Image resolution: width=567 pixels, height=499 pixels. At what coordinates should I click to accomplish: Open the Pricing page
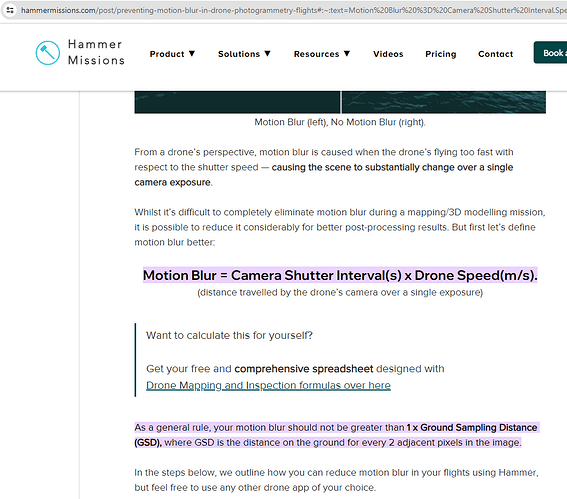[x=440, y=54]
